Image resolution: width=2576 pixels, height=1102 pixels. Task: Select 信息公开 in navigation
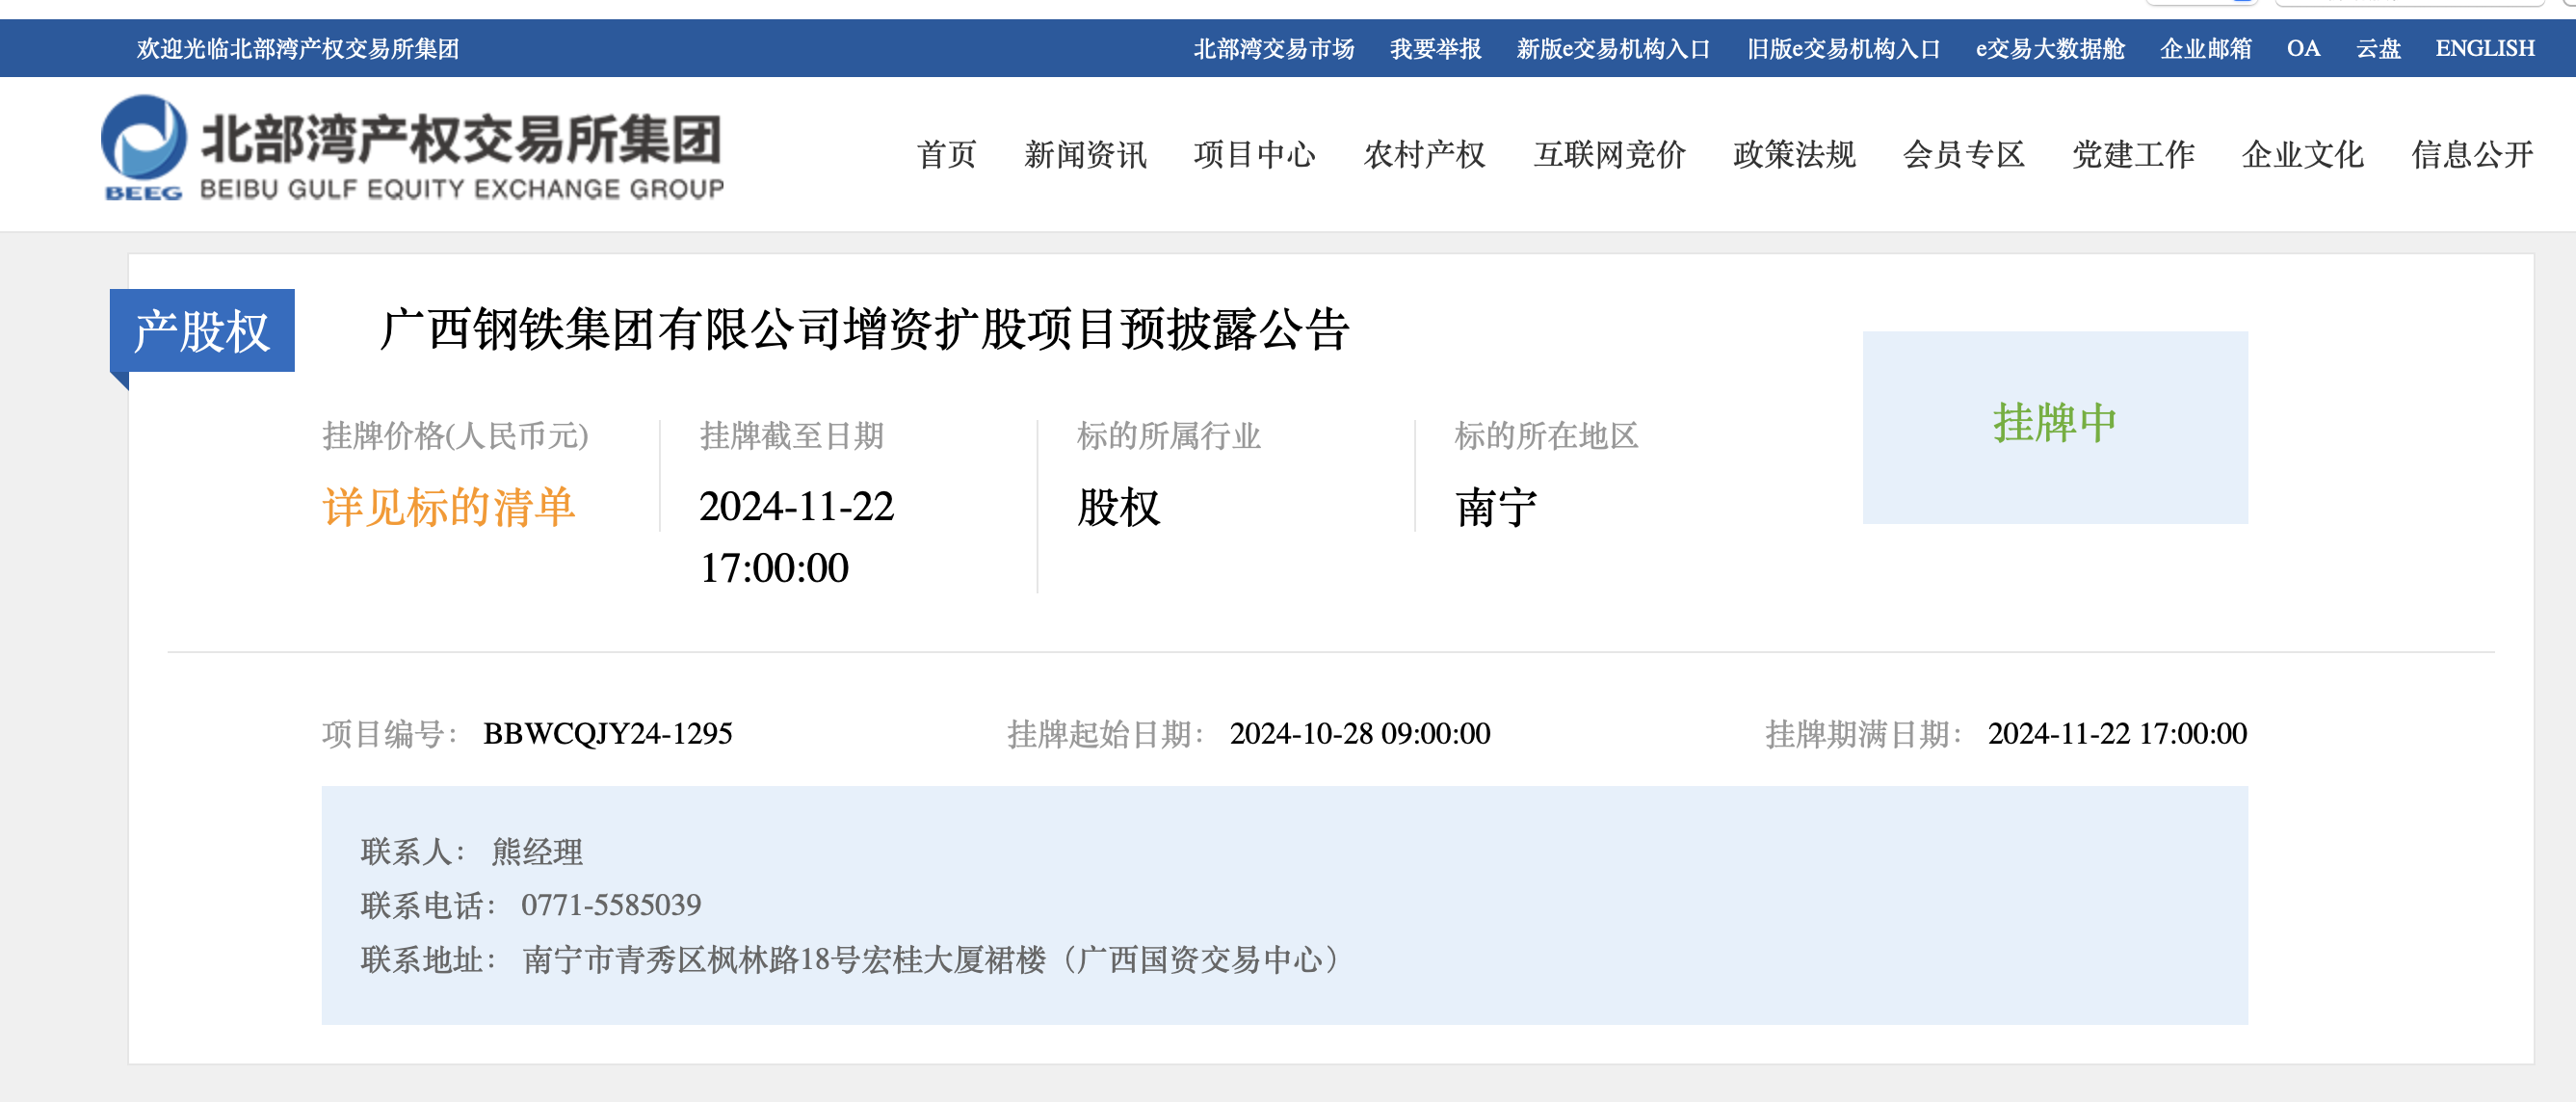coord(2471,154)
